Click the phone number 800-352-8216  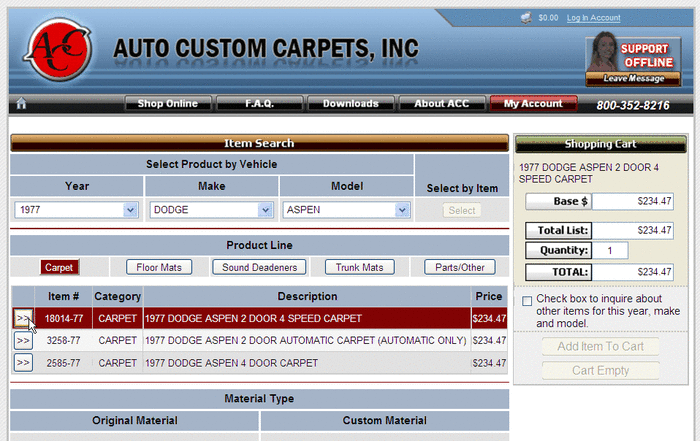[x=633, y=105]
